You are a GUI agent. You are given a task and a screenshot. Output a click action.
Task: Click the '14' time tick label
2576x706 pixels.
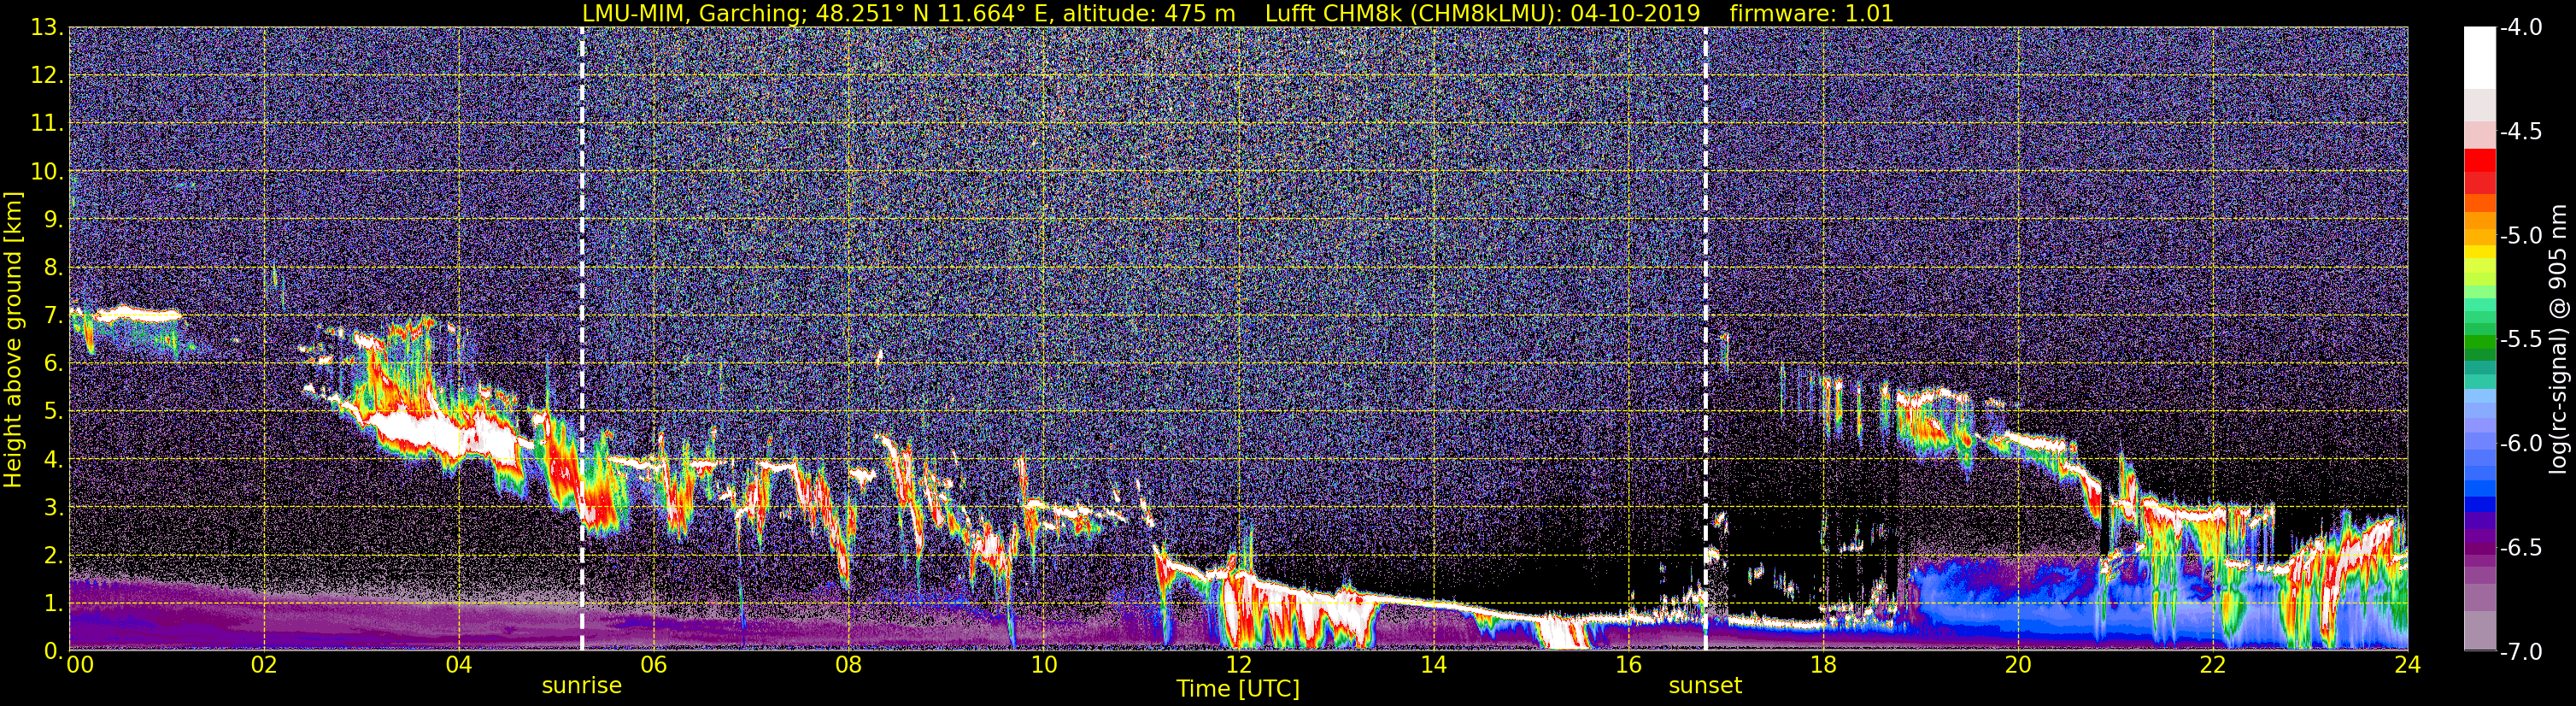pyautogui.click(x=1433, y=665)
